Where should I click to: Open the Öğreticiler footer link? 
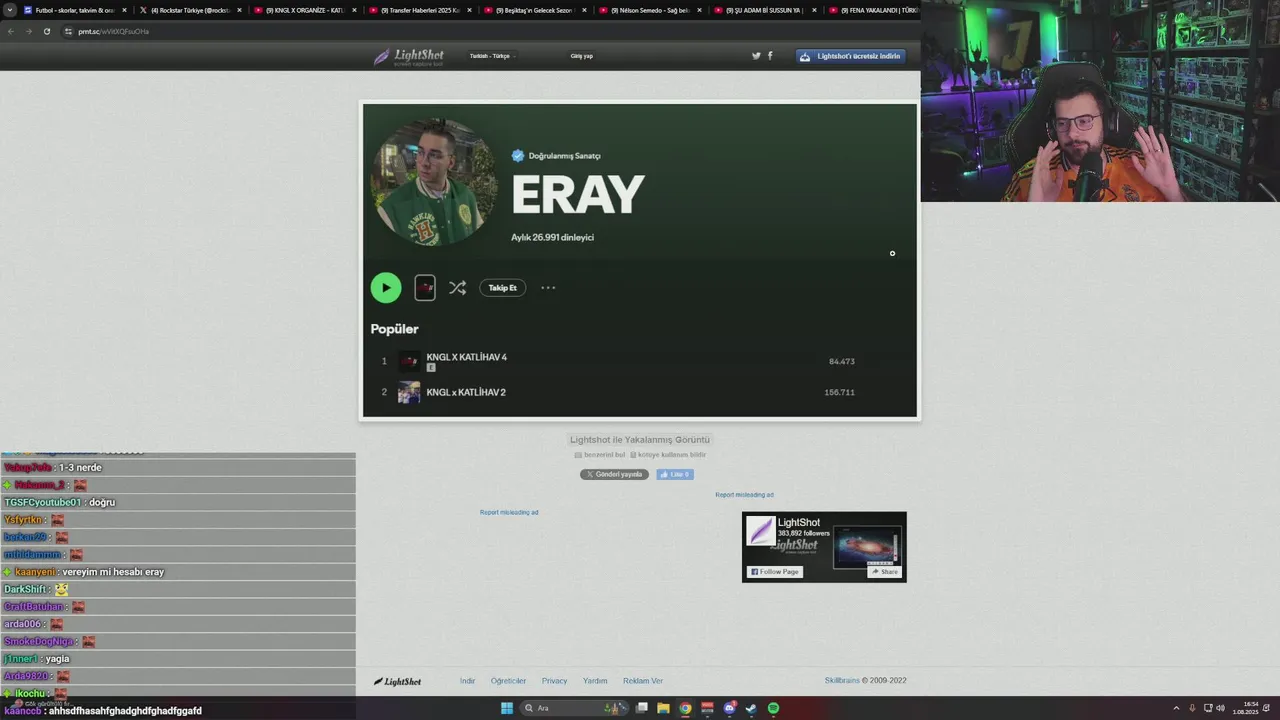click(x=508, y=681)
